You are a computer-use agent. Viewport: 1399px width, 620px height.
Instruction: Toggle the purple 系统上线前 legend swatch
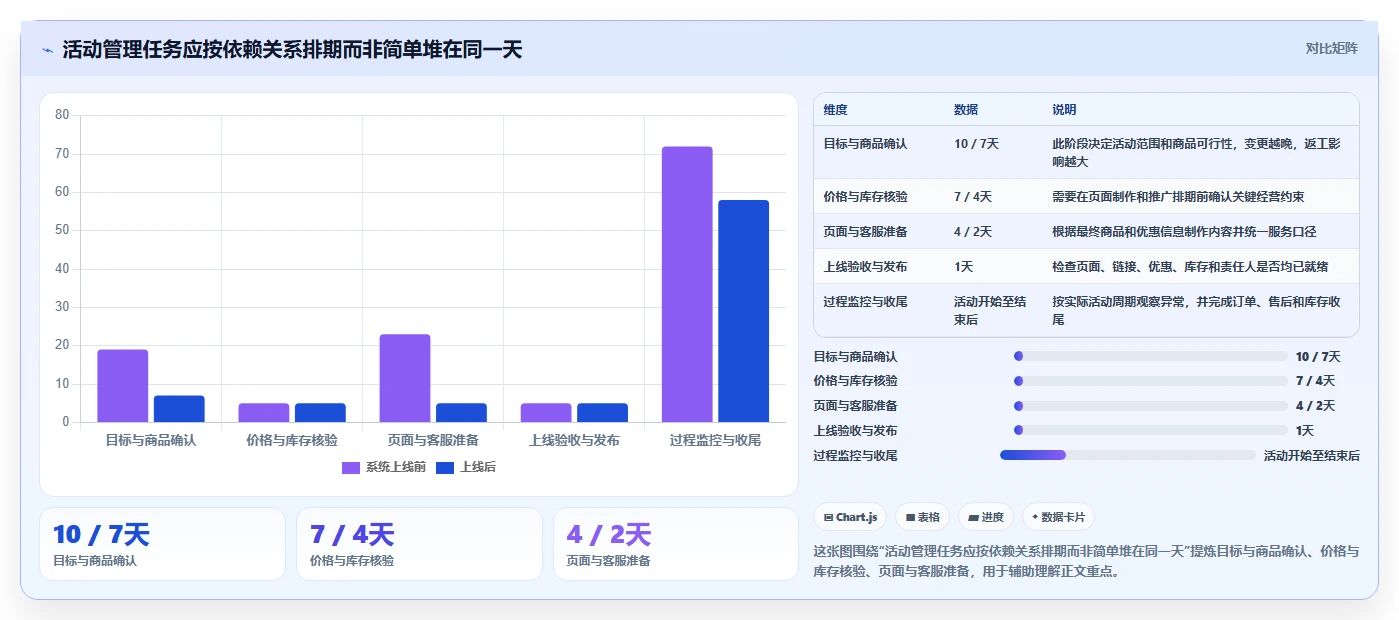(351, 467)
